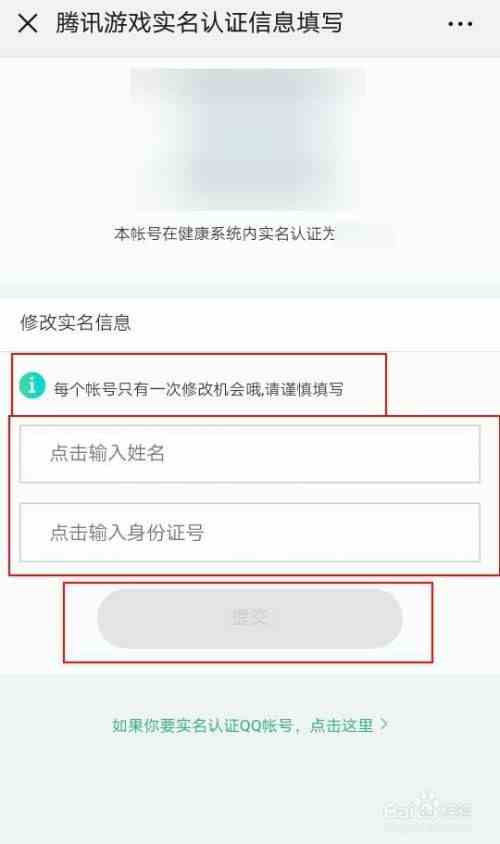Focus the 点击输入姓名 name field
Screen dimensions: 500x844
pyautogui.click(x=250, y=454)
